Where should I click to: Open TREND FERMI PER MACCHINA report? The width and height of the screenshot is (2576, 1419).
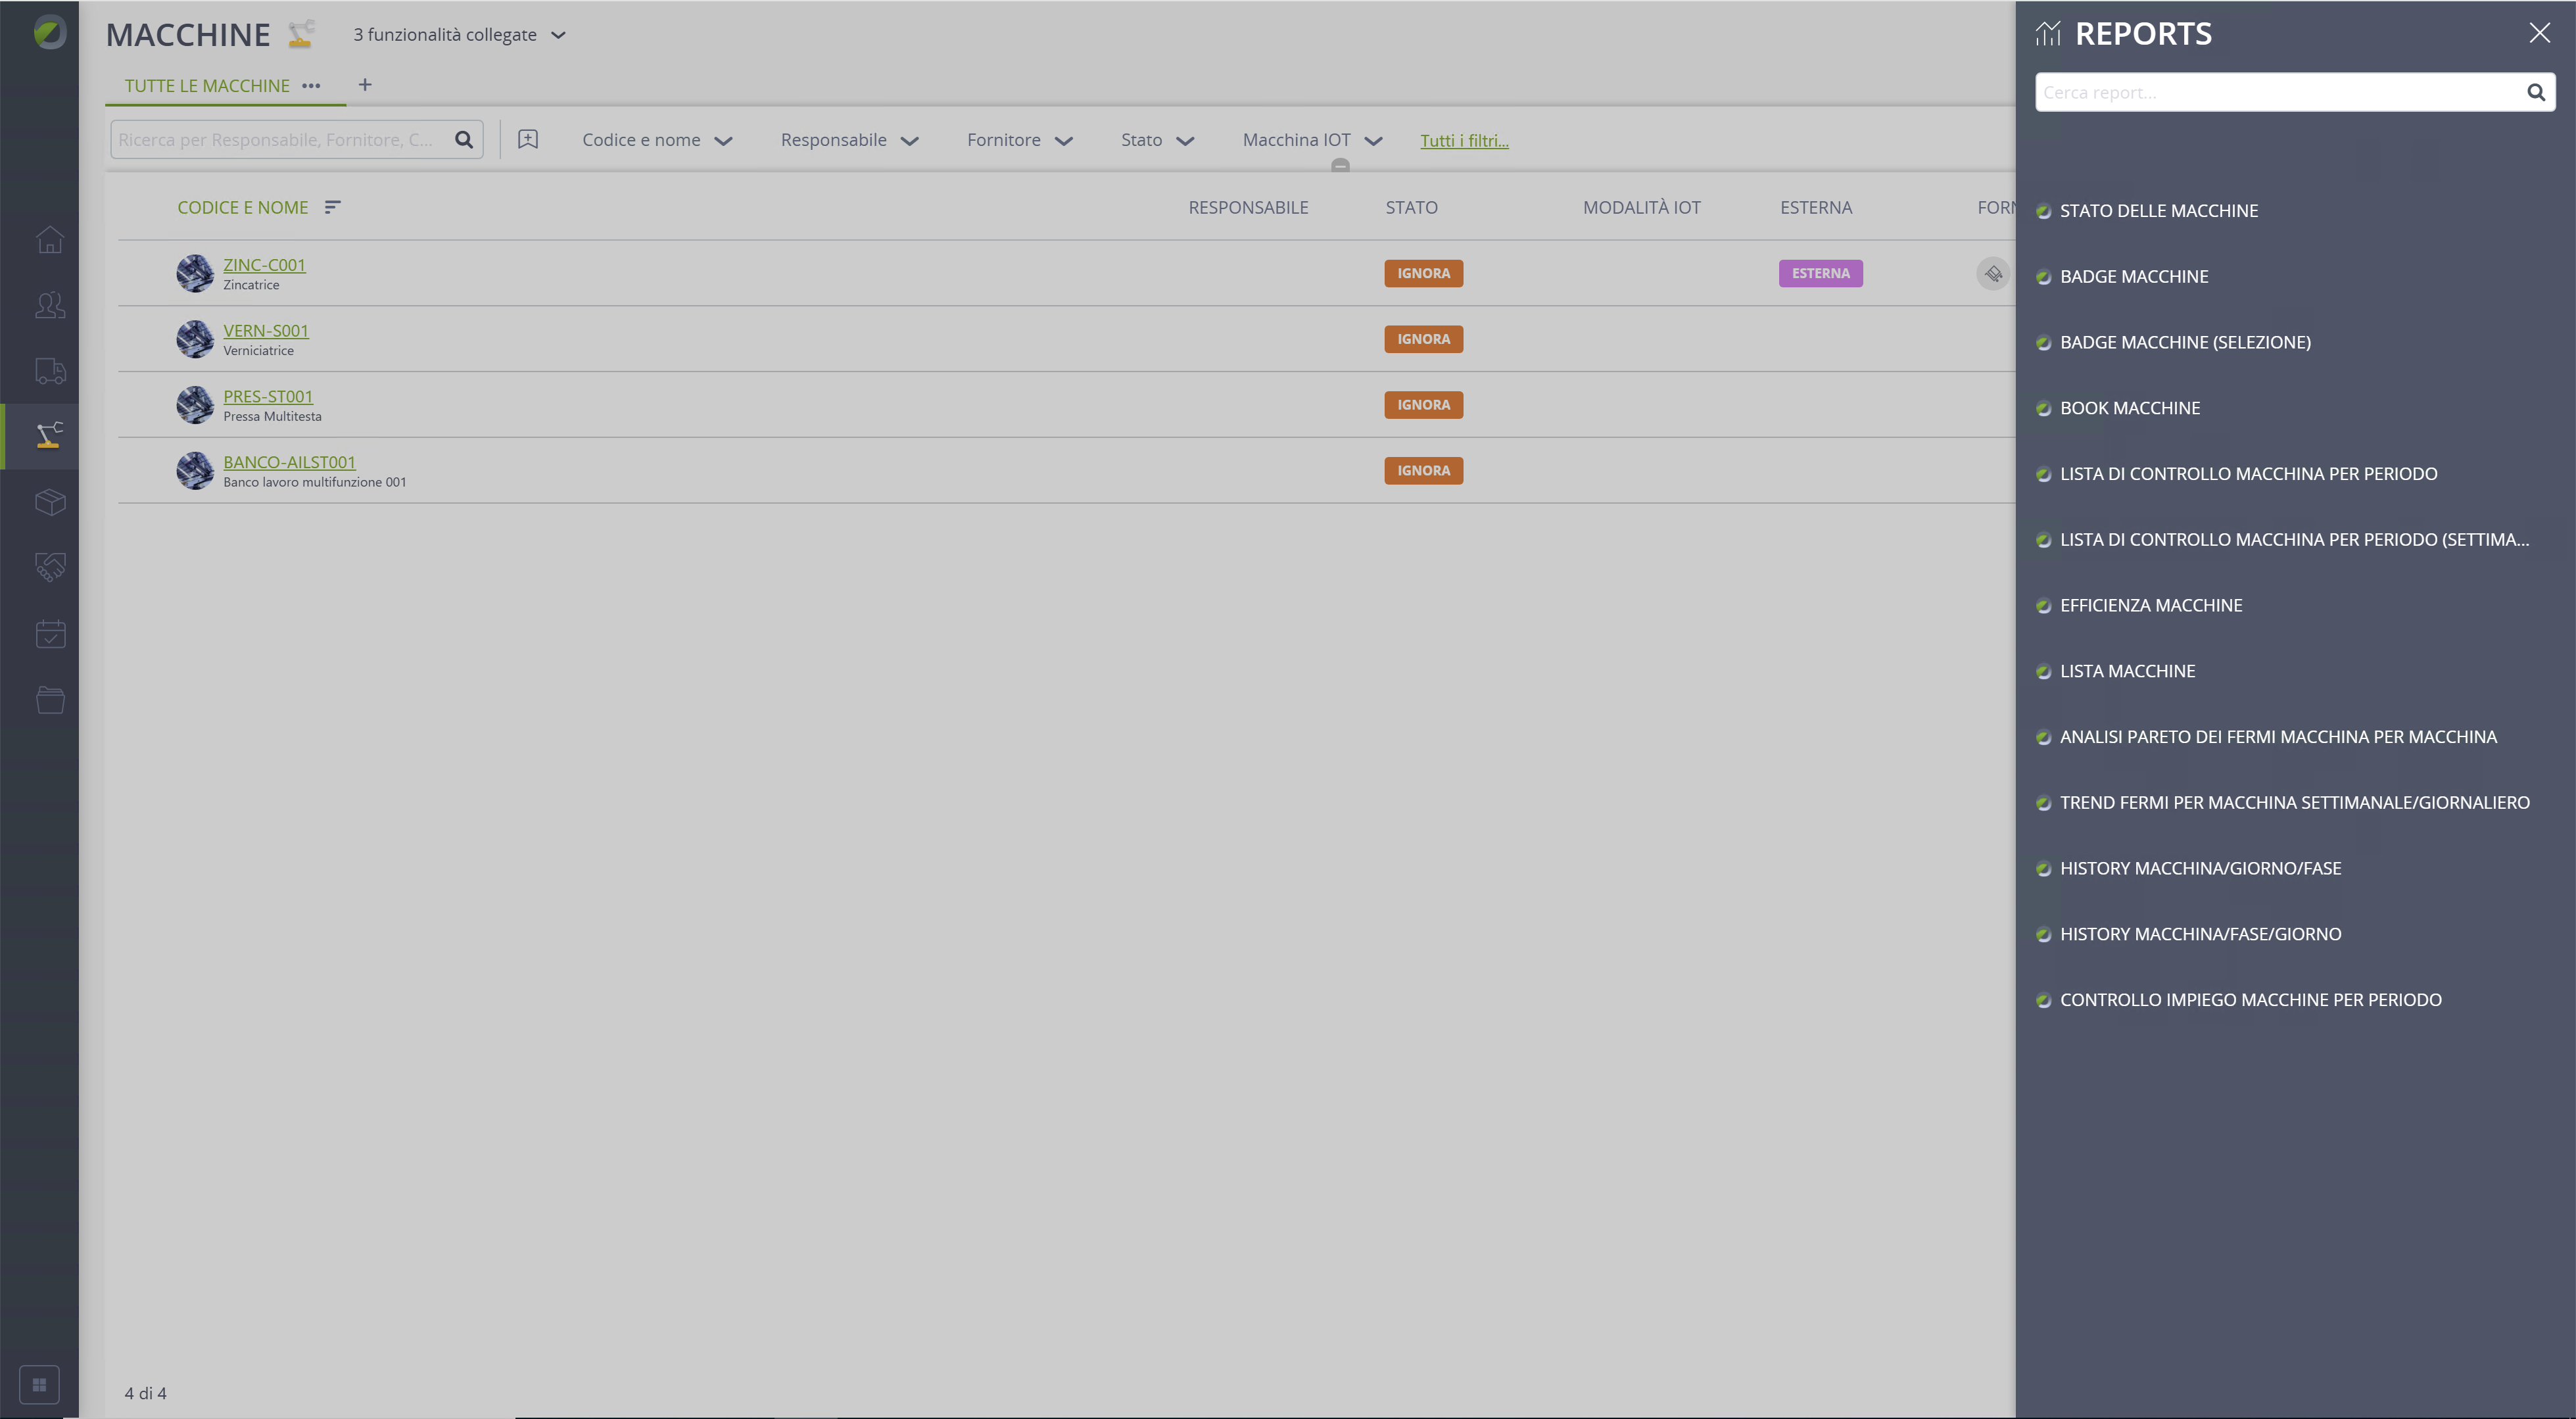click(2295, 803)
